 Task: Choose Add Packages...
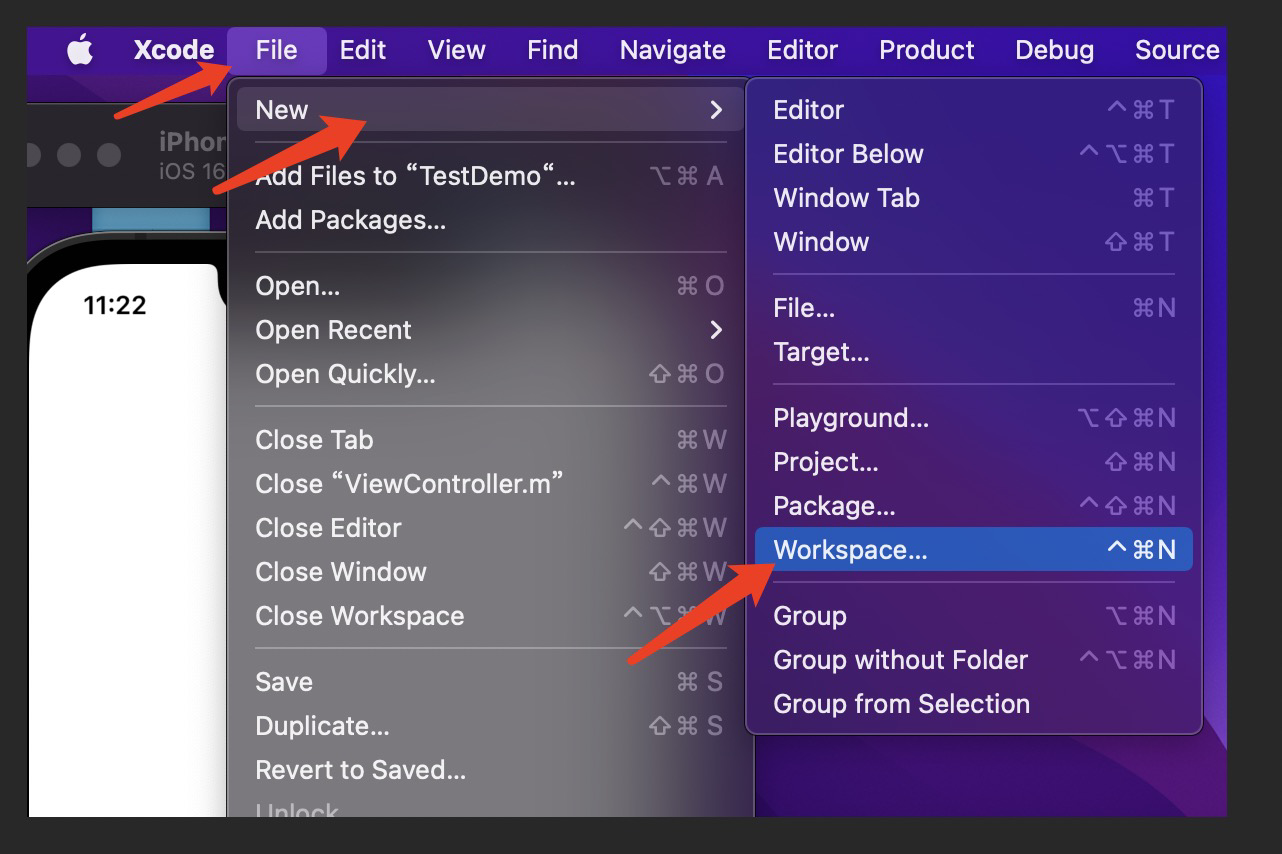[x=490, y=220]
